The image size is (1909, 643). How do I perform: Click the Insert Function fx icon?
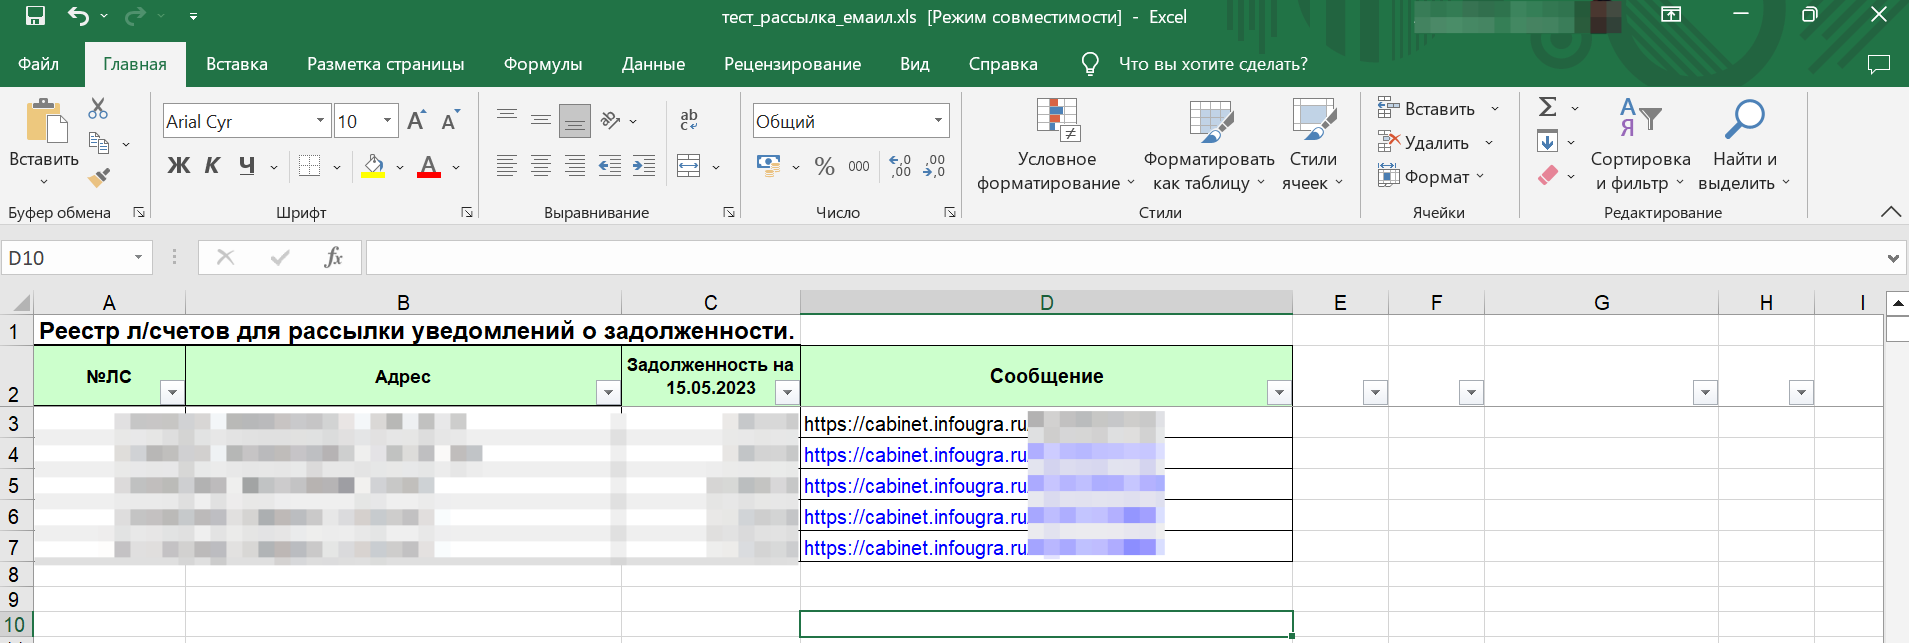(x=333, y=258)
